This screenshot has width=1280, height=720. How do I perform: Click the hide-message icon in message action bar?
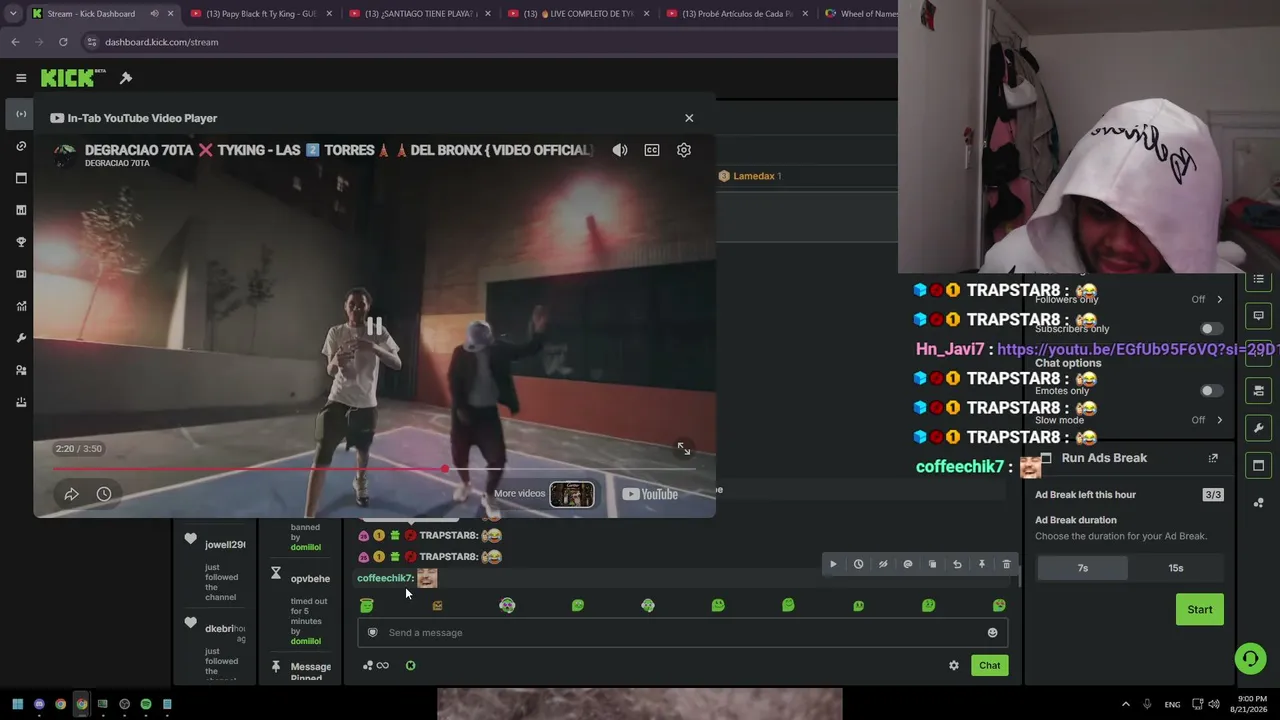point(883,564)
